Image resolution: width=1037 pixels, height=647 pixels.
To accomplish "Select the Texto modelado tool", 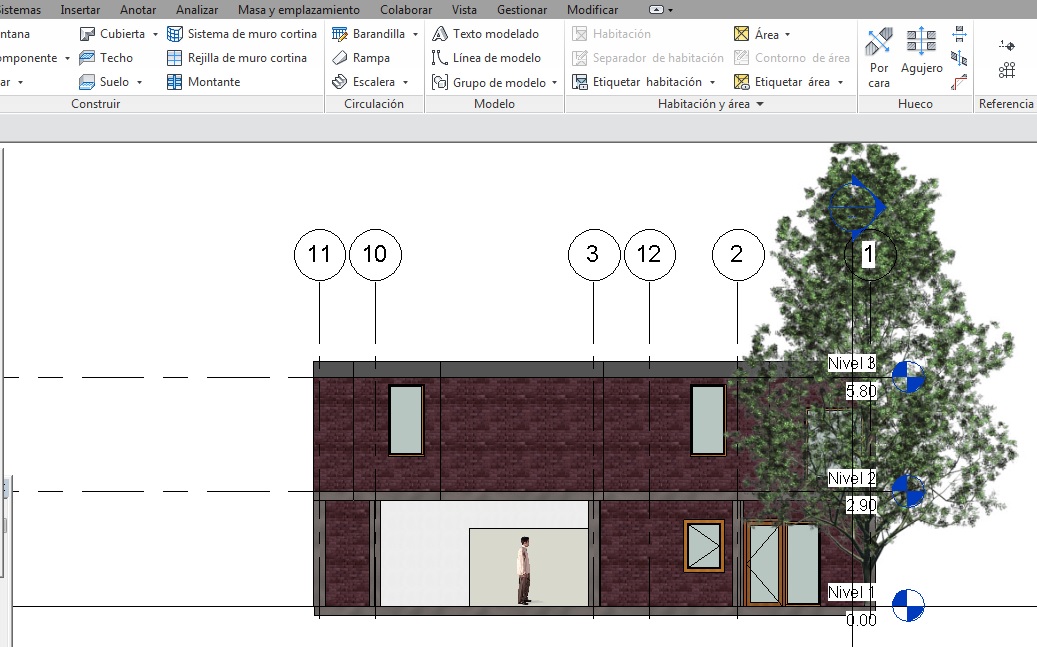I will [485, 34].
